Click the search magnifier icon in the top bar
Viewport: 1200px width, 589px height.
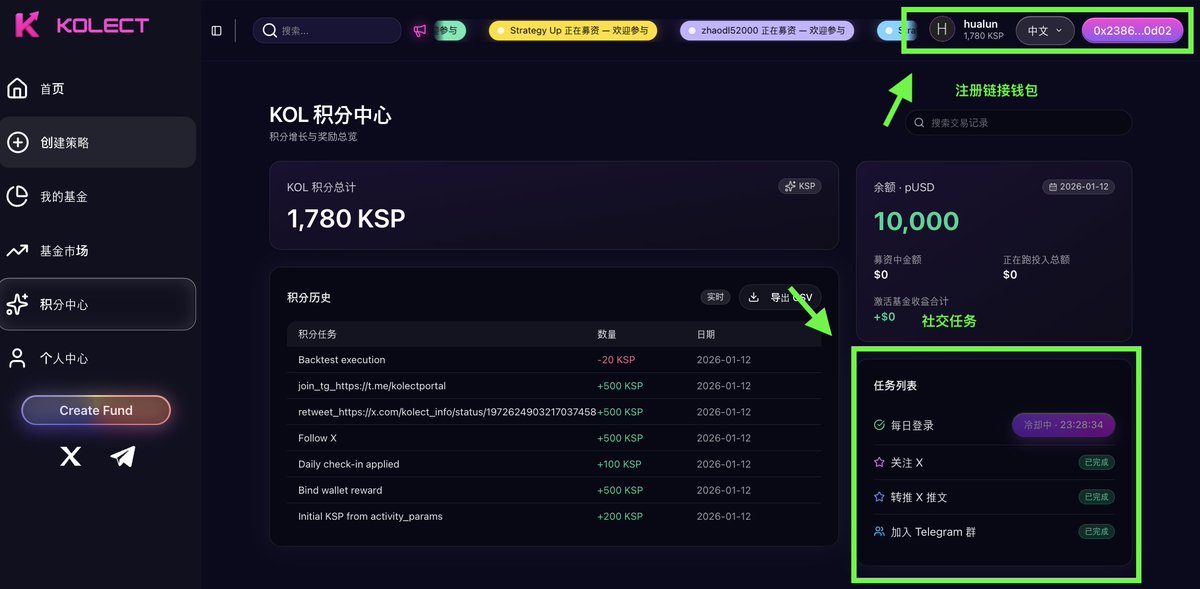point(269,30)
